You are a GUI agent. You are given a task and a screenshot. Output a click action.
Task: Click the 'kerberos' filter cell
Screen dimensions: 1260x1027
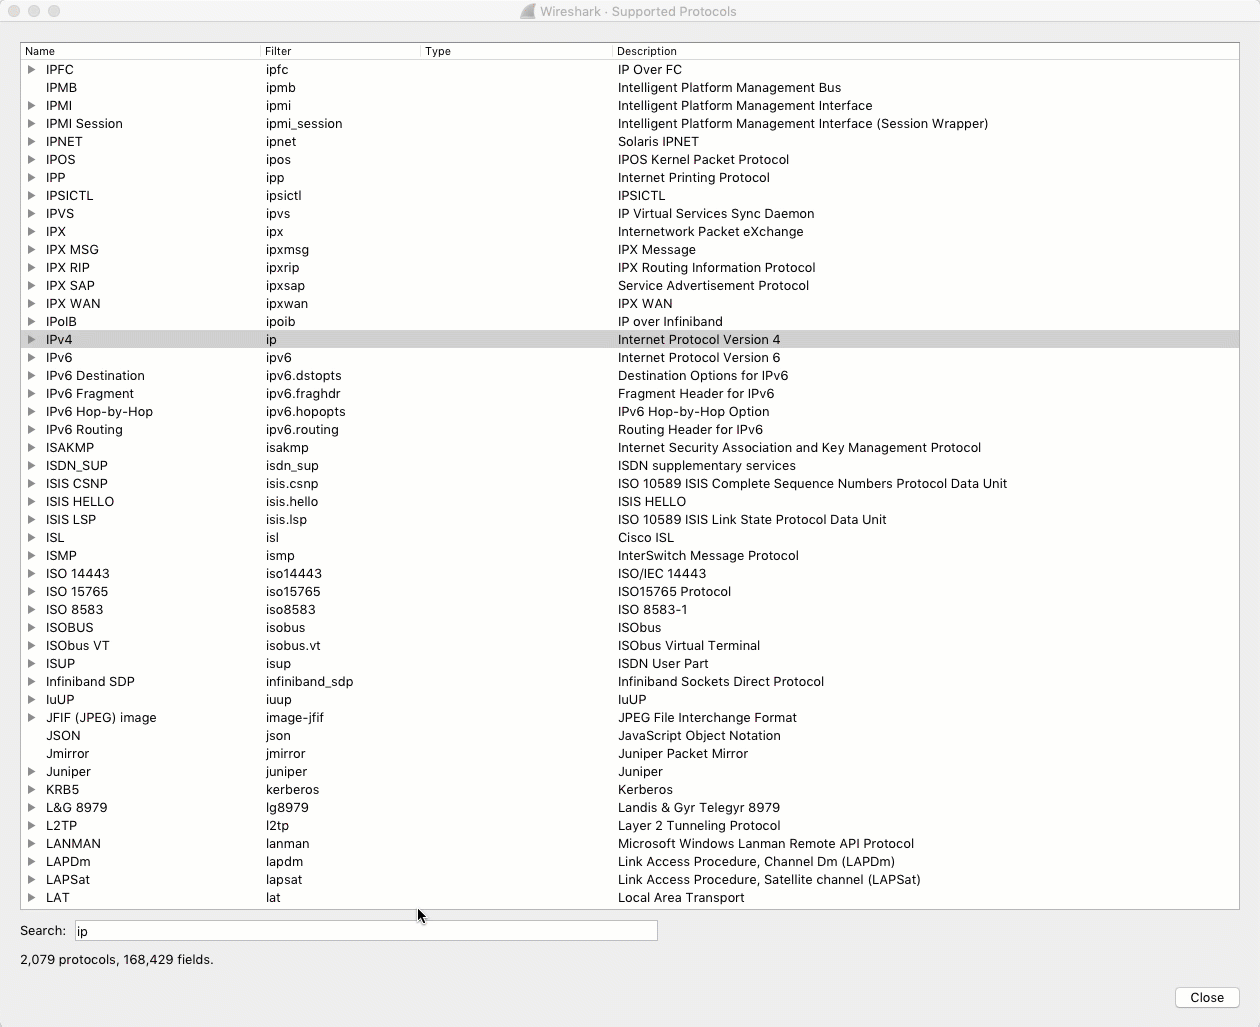coord(292,789)
